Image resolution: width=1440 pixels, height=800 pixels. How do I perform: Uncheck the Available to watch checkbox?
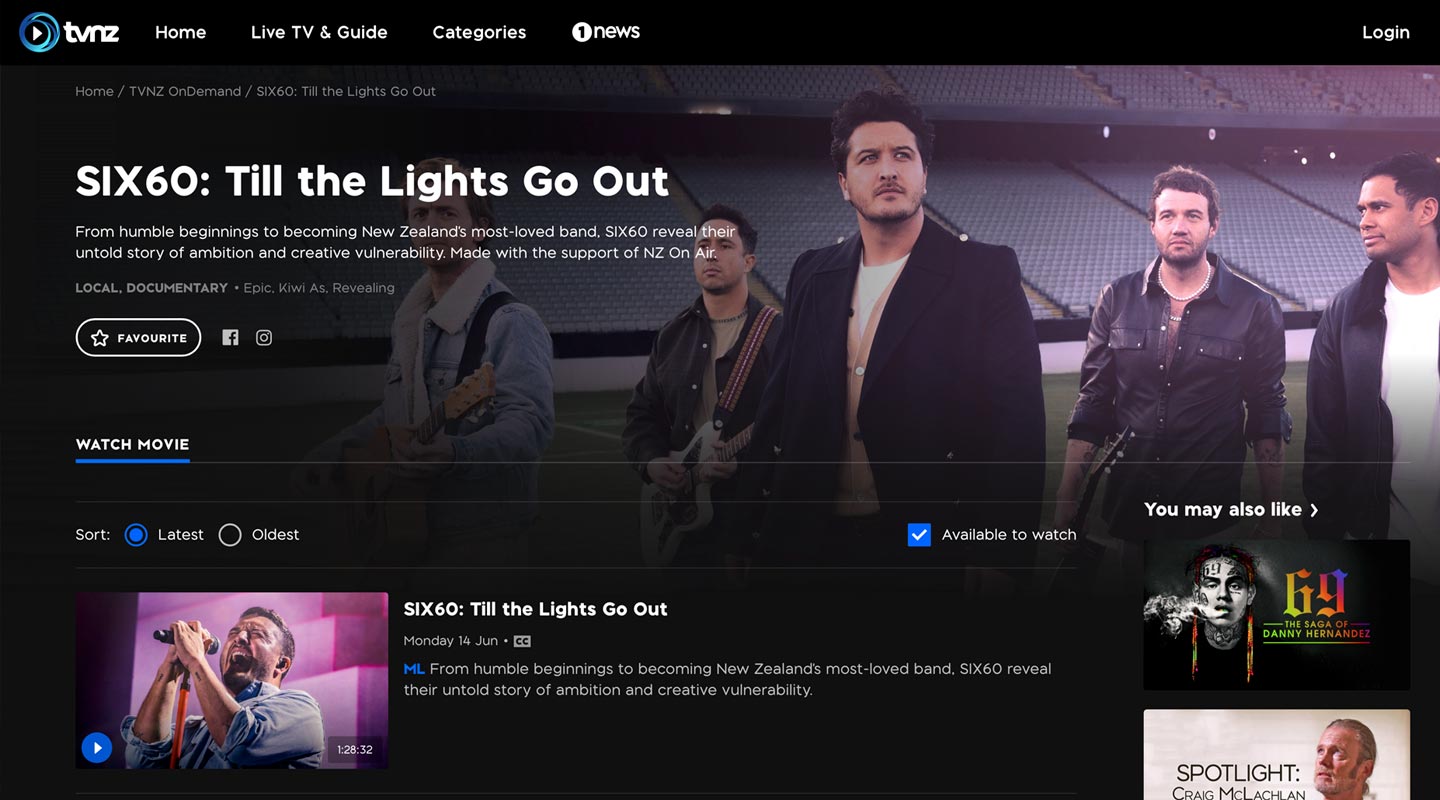919,535
